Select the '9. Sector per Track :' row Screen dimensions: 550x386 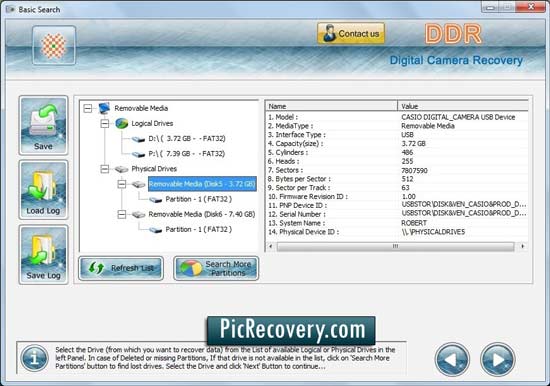(x=397, y=188)
